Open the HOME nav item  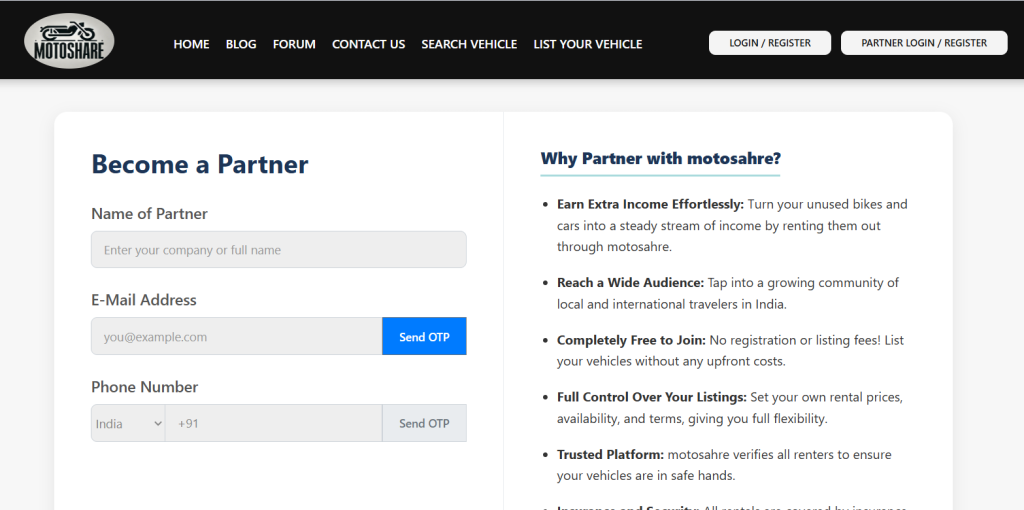point(191,44)
